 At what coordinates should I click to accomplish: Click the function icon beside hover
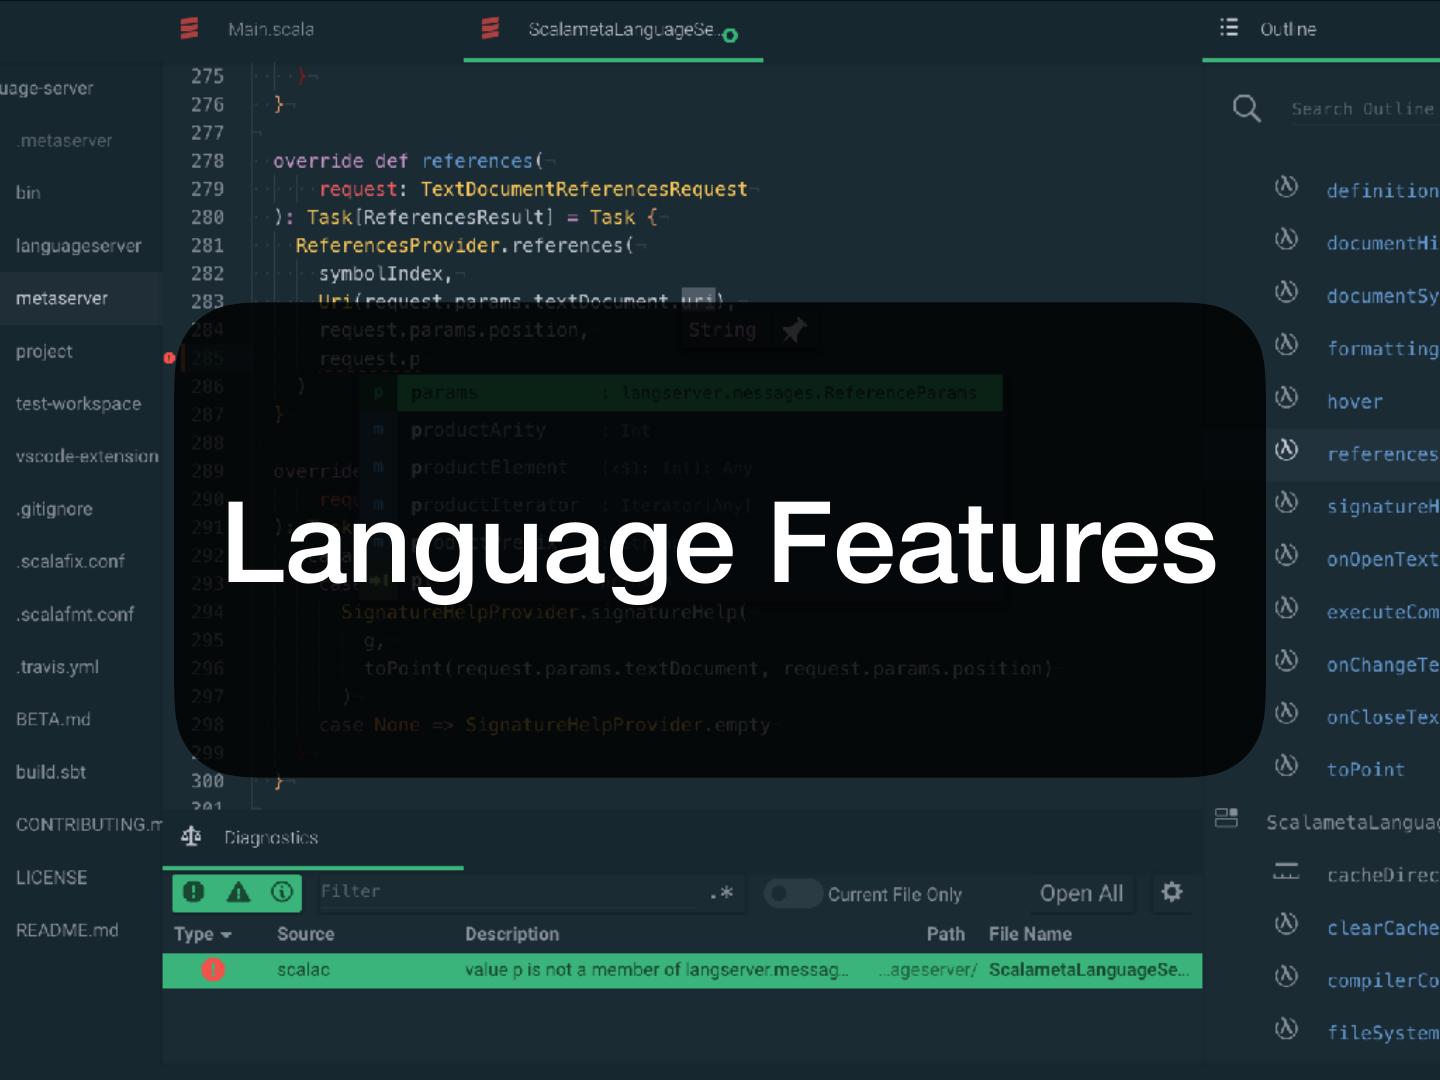(1287, 398)
